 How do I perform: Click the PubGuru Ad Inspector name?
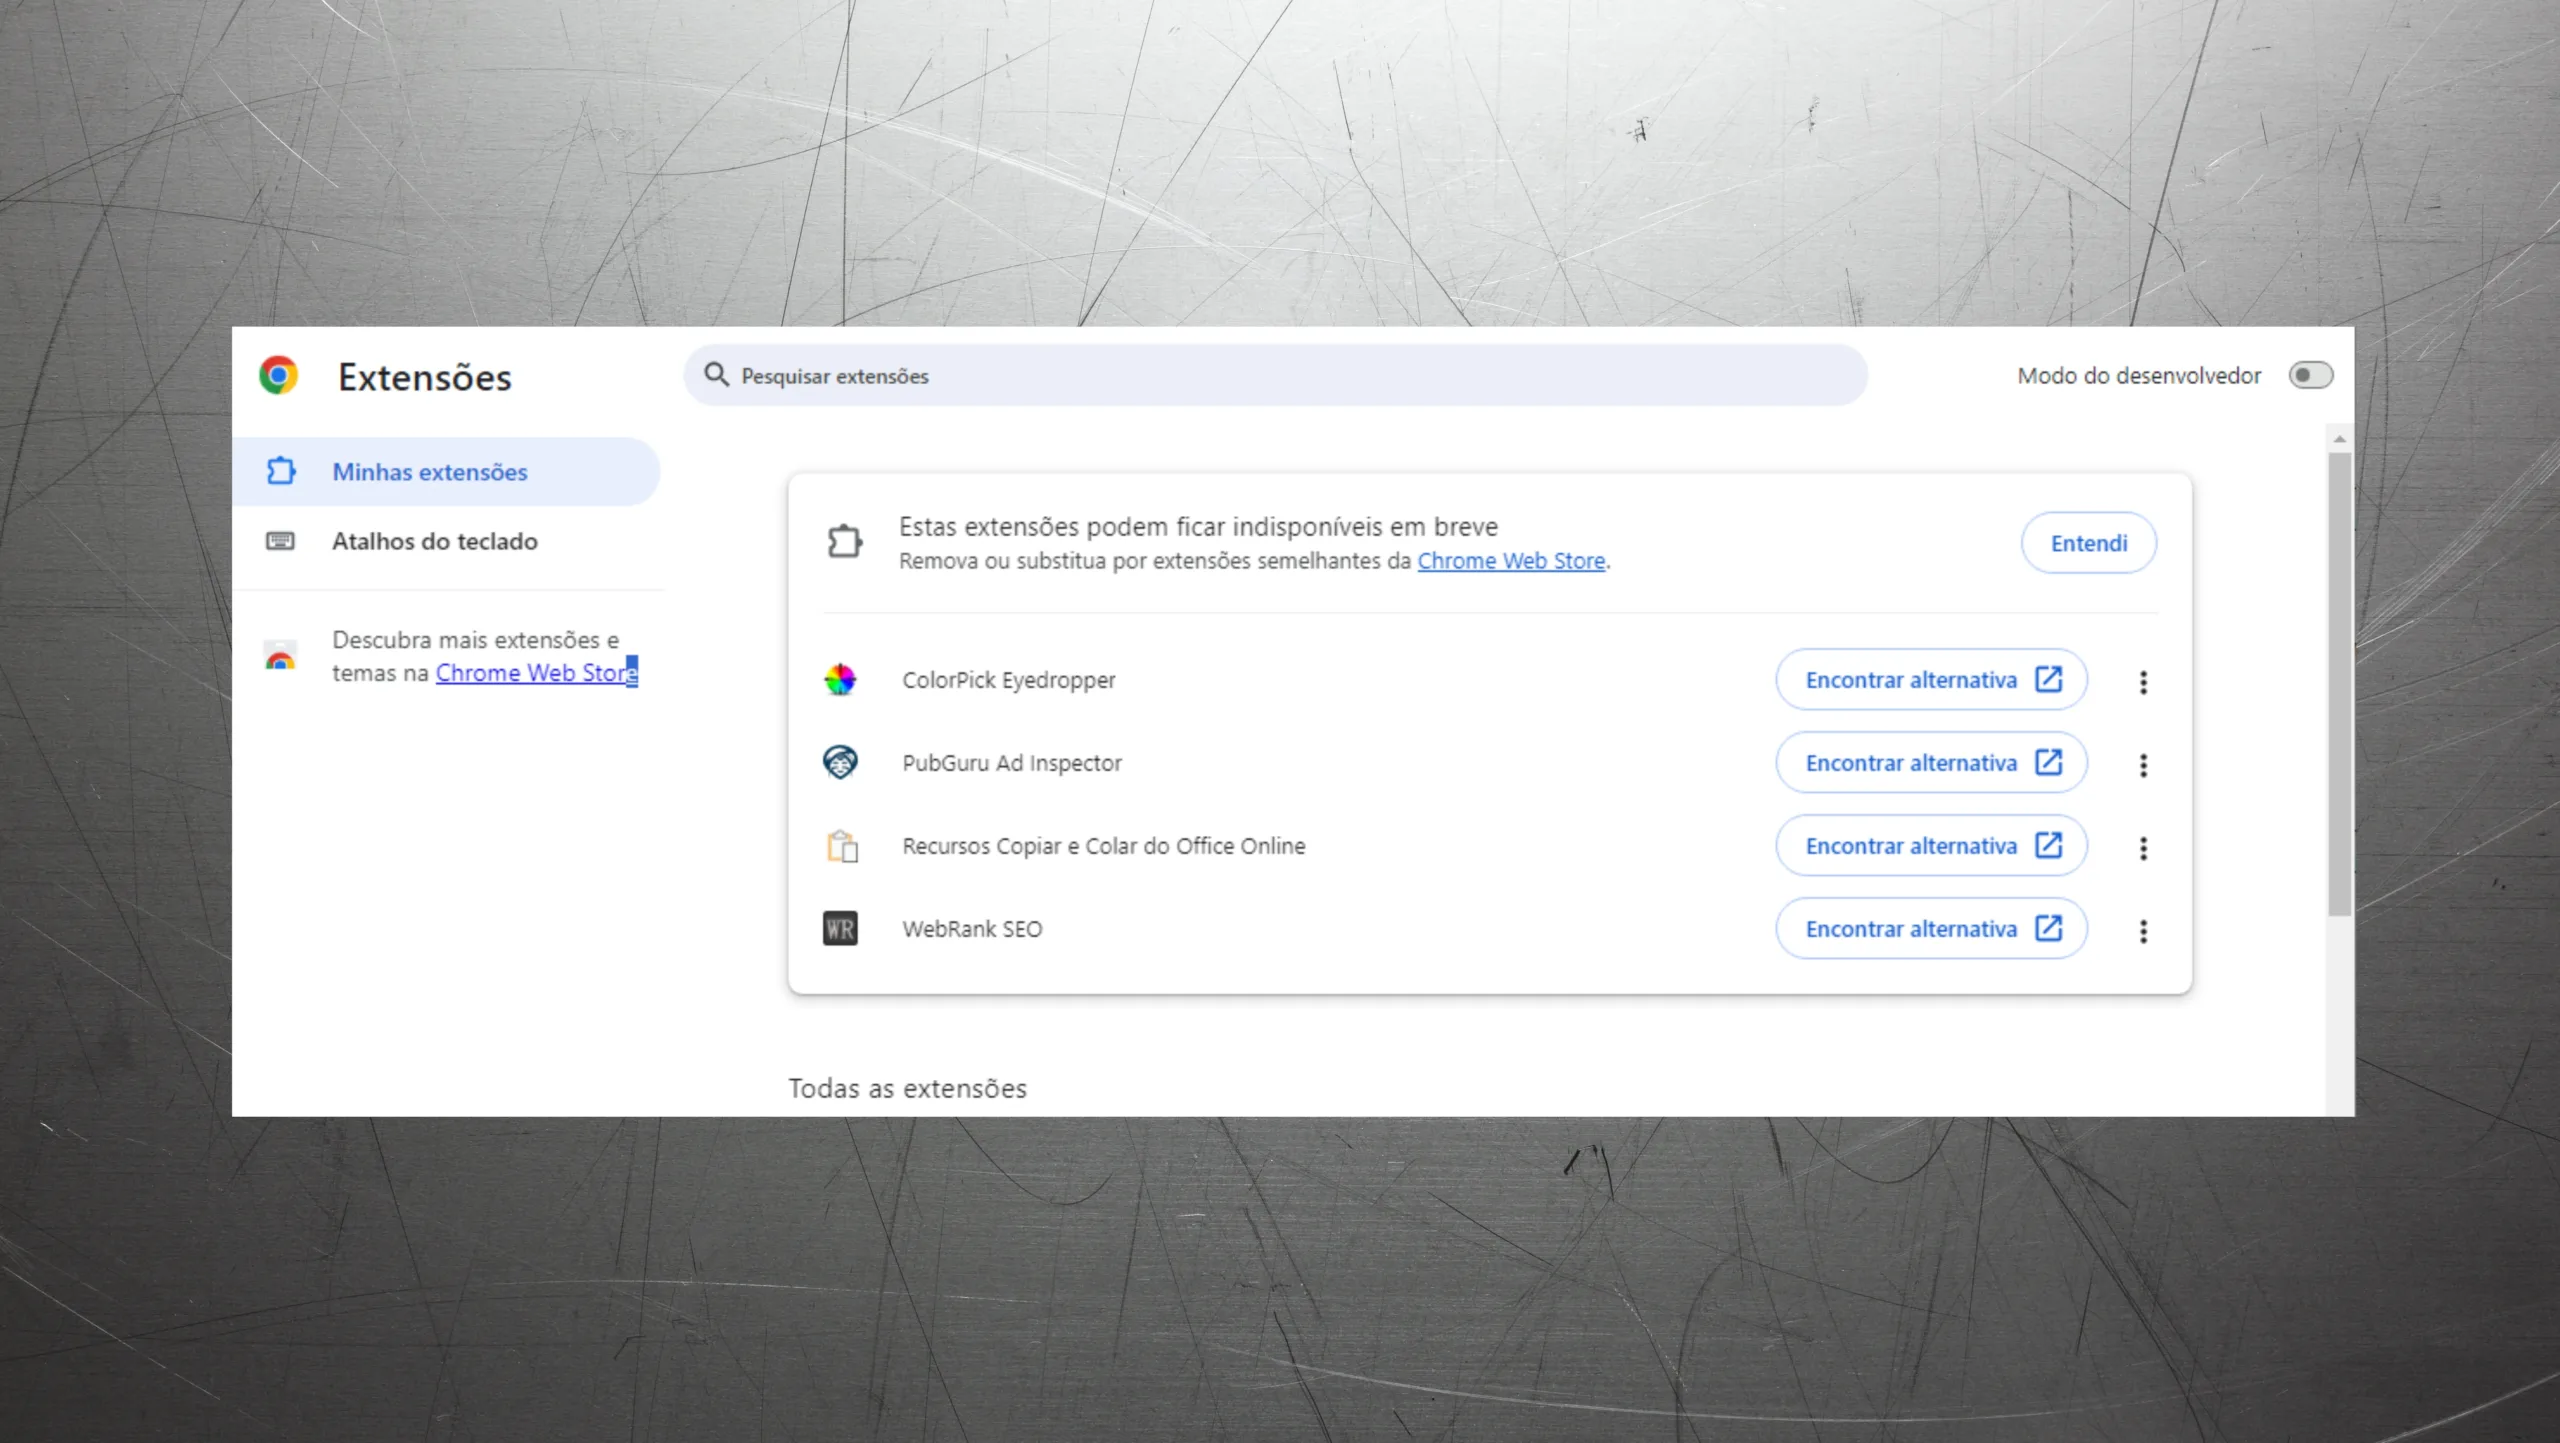pos(1012,763)
